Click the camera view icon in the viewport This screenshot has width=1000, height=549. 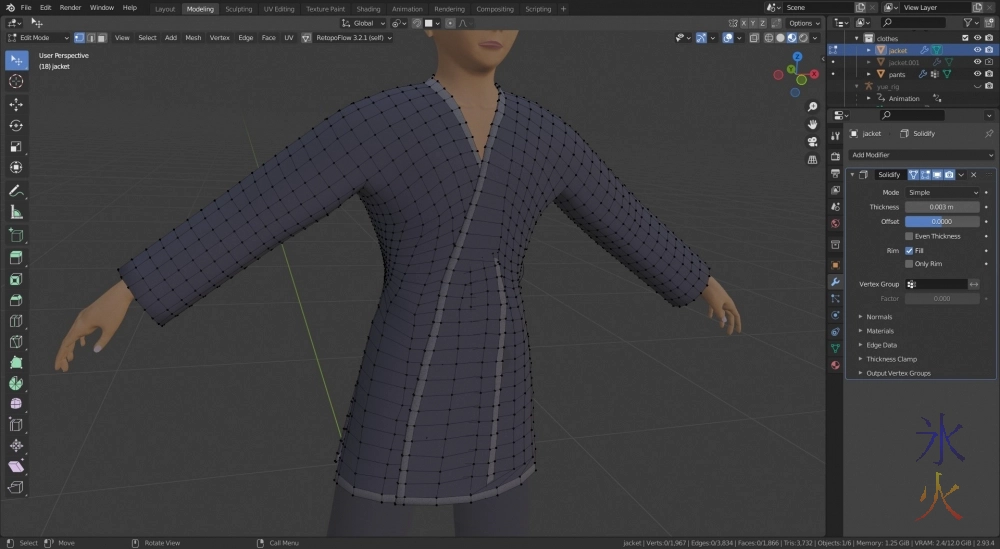point(812,142)
